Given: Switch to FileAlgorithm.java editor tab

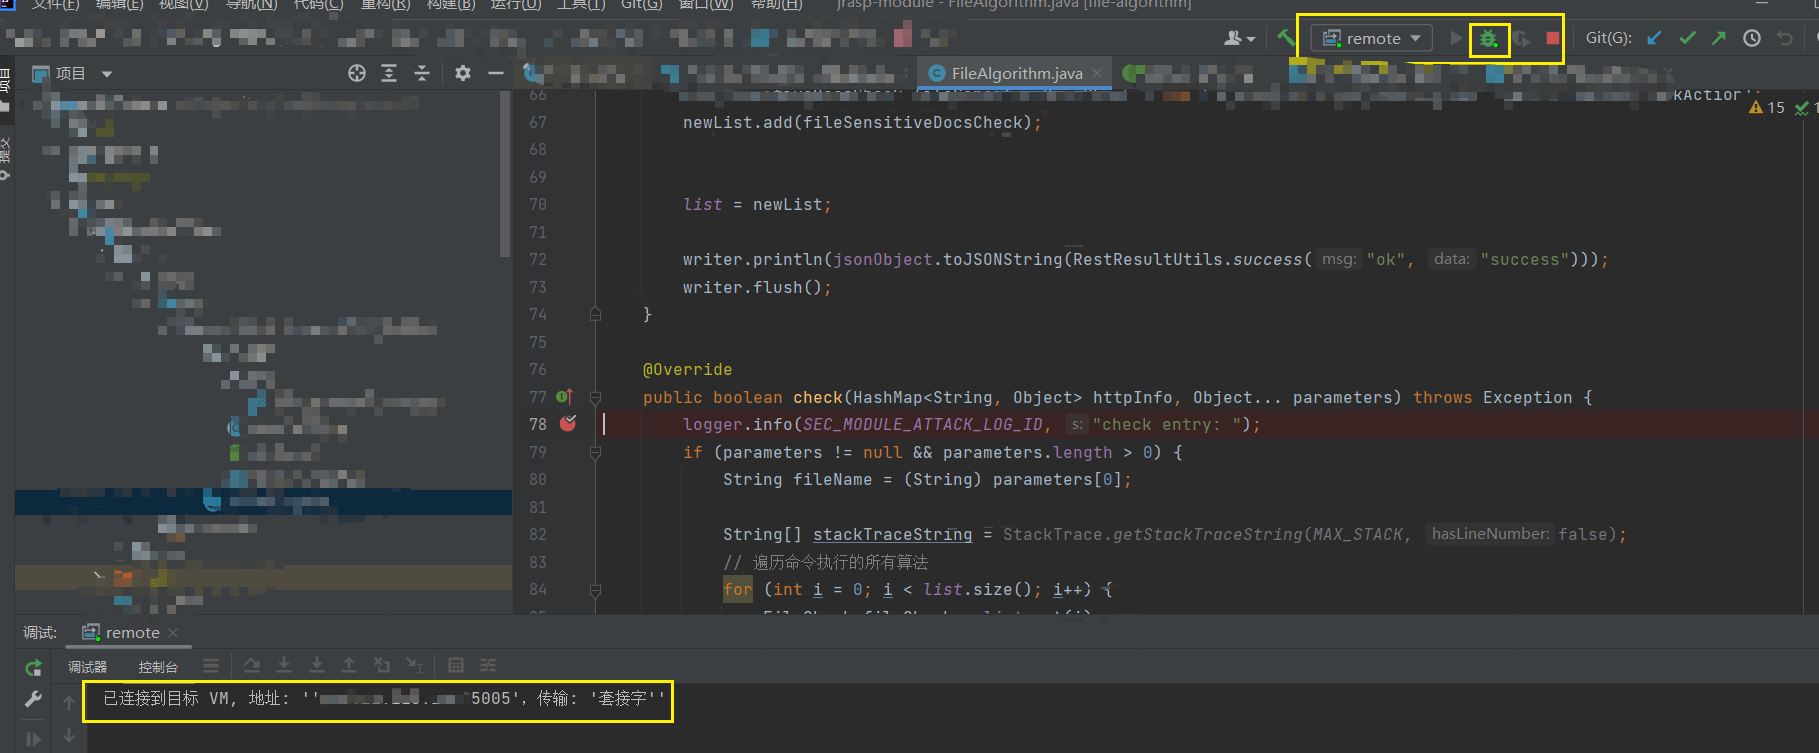Looking at the screenshot, I should click(x=1016, y=73).
